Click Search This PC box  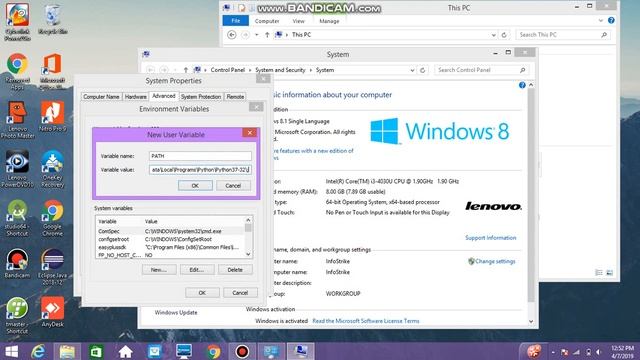point(563,35)
